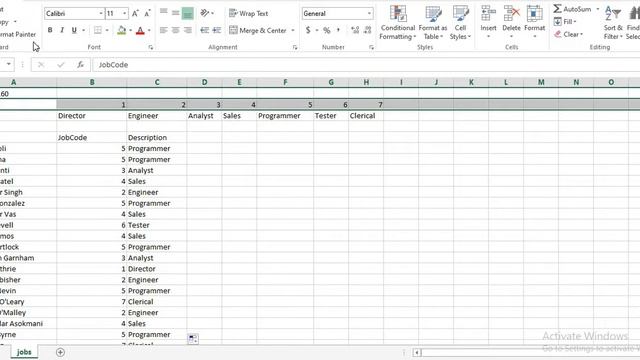Apply the Fill Color bucket
This screenshot has width=640, height=360.
click(121, 30)
